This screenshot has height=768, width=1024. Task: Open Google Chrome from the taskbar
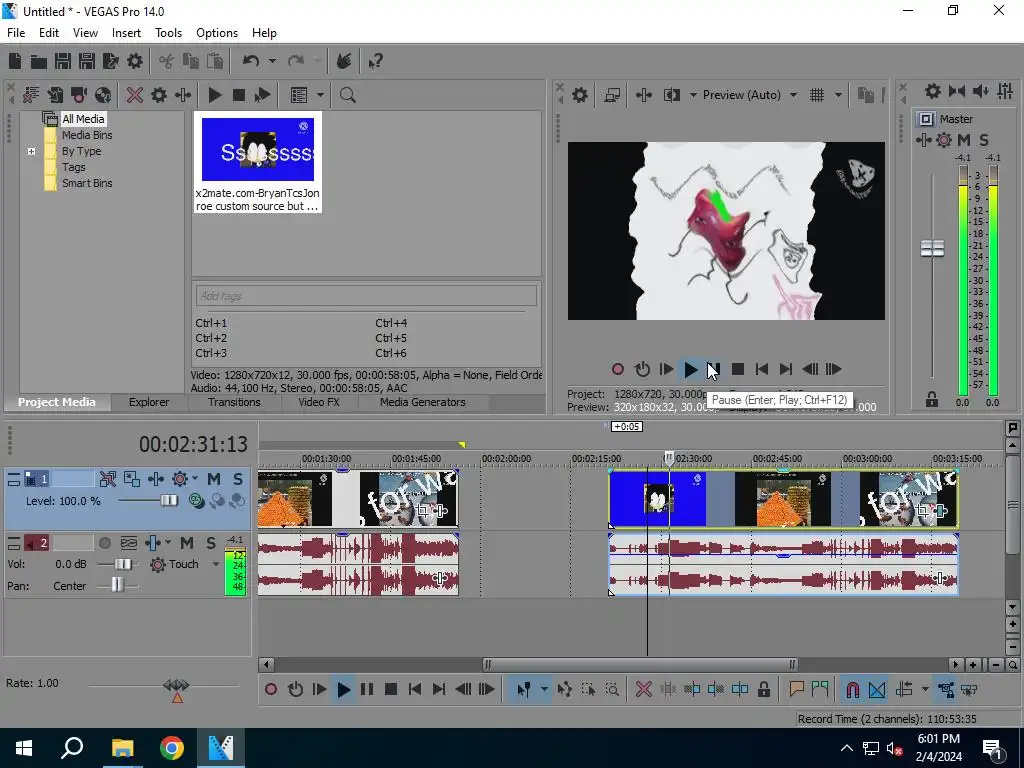point(172,748)
